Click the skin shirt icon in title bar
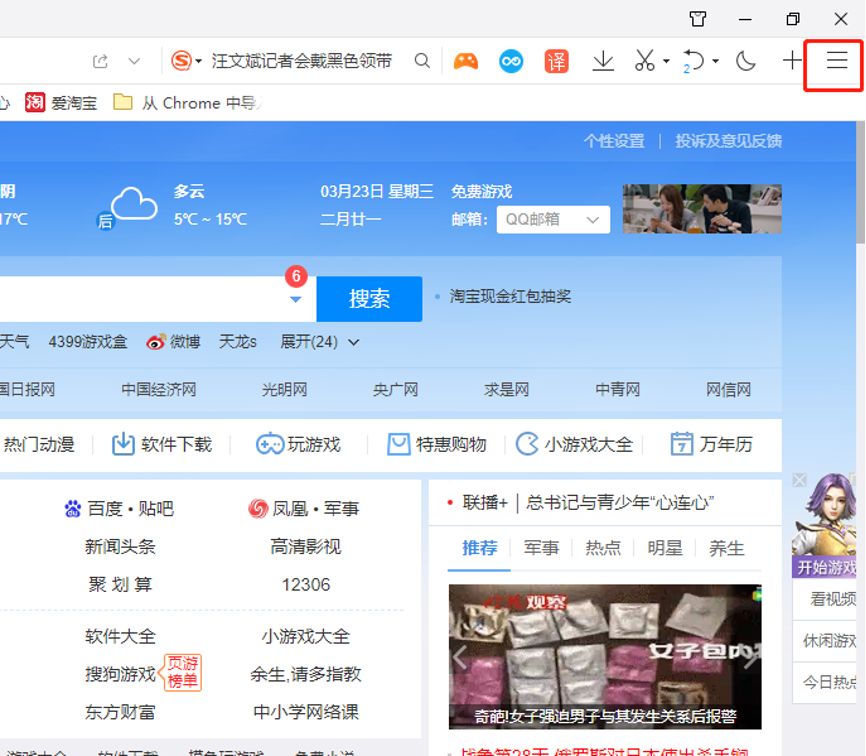 point(698,19)
